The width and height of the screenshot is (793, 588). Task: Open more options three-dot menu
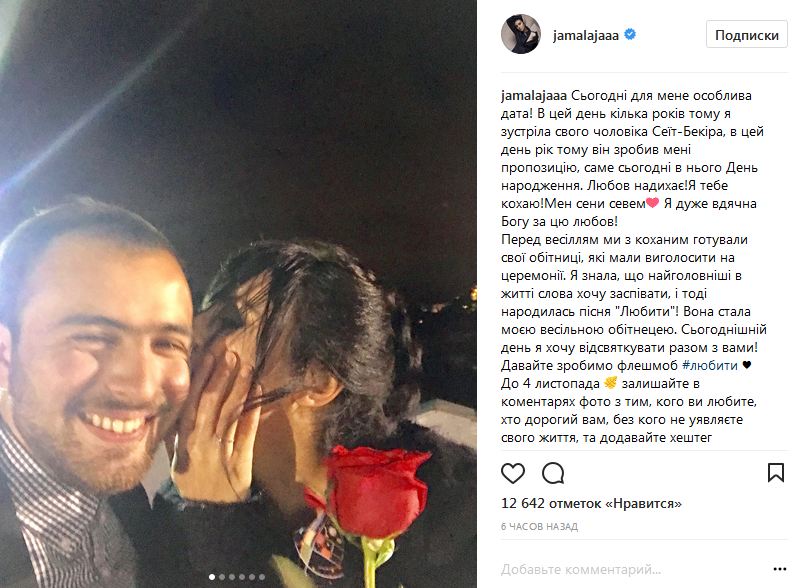pyautogui.click(x=780, y=569)
